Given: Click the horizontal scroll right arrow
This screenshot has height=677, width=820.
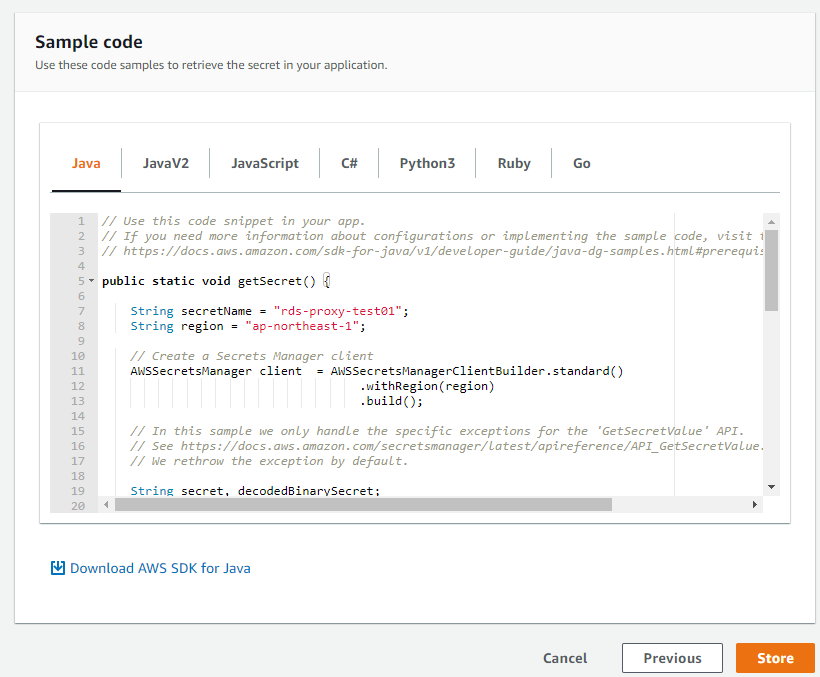Looking at the screenshot, I should pyautogui.click(x=754, y=504).
